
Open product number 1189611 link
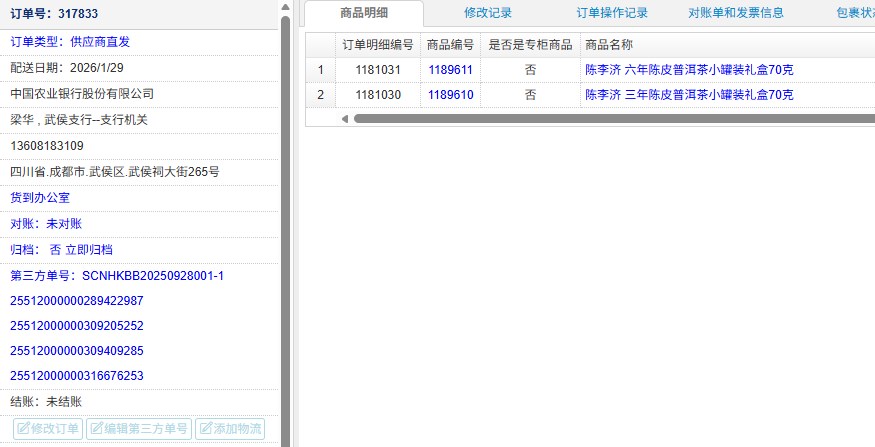click(450, 70)
